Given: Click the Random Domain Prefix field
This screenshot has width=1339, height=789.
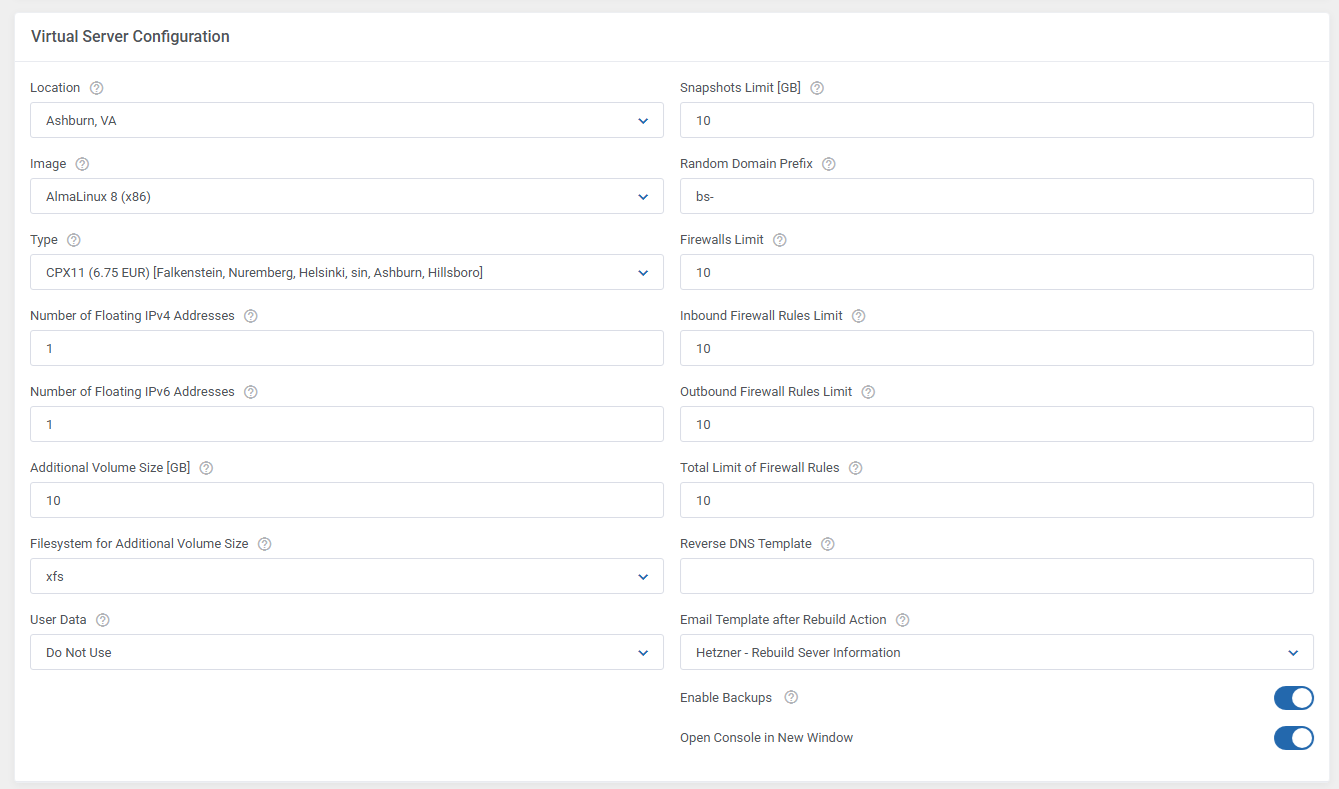Looking at the screenshot, I should click(x=997, y=197).
